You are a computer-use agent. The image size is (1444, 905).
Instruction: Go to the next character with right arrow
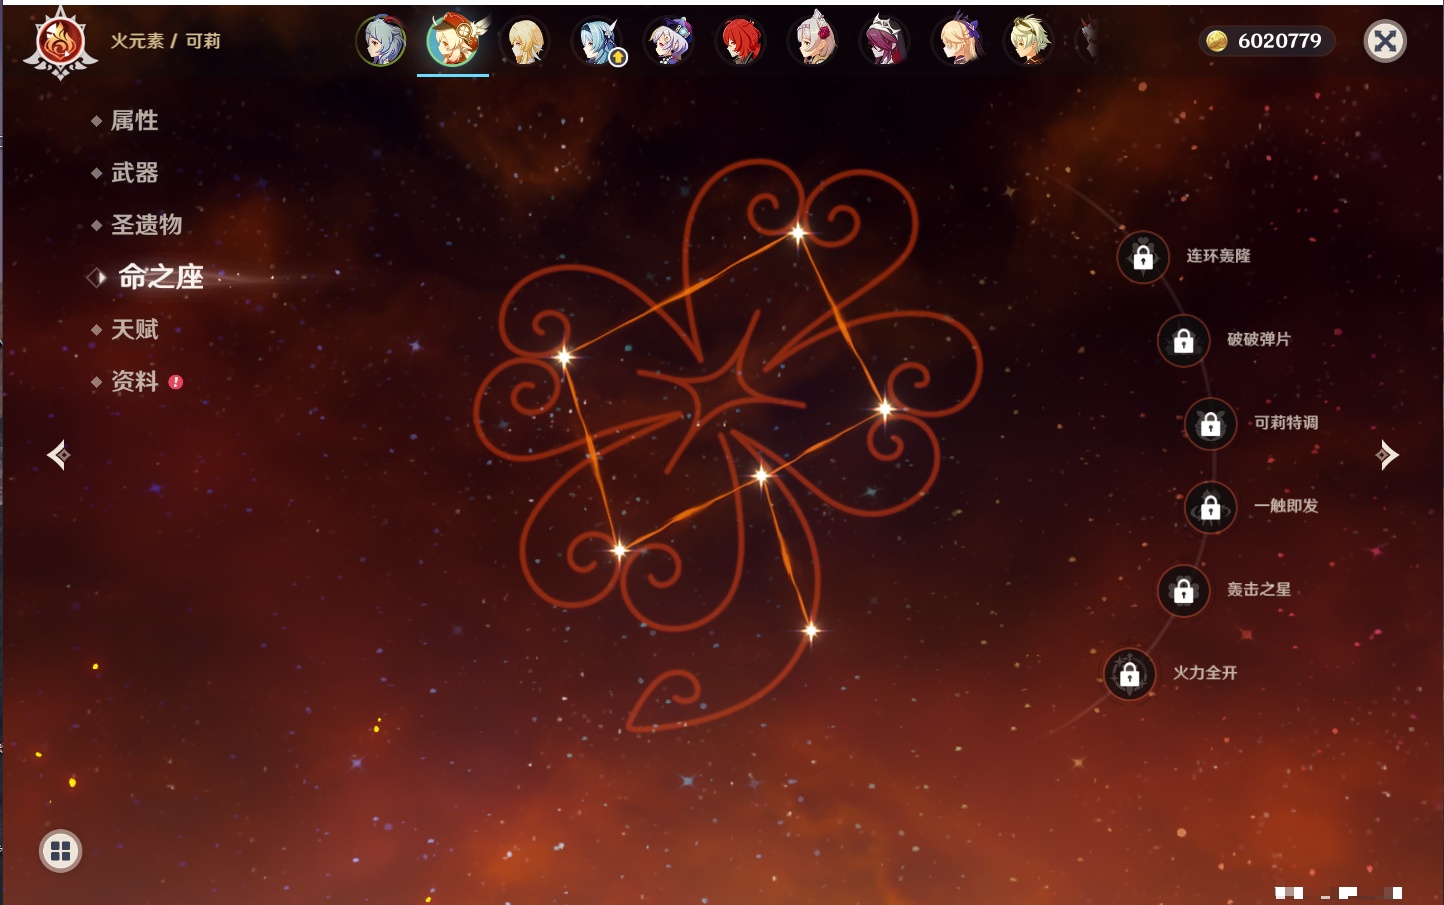pyautogui.click(x=1387, y=455)
